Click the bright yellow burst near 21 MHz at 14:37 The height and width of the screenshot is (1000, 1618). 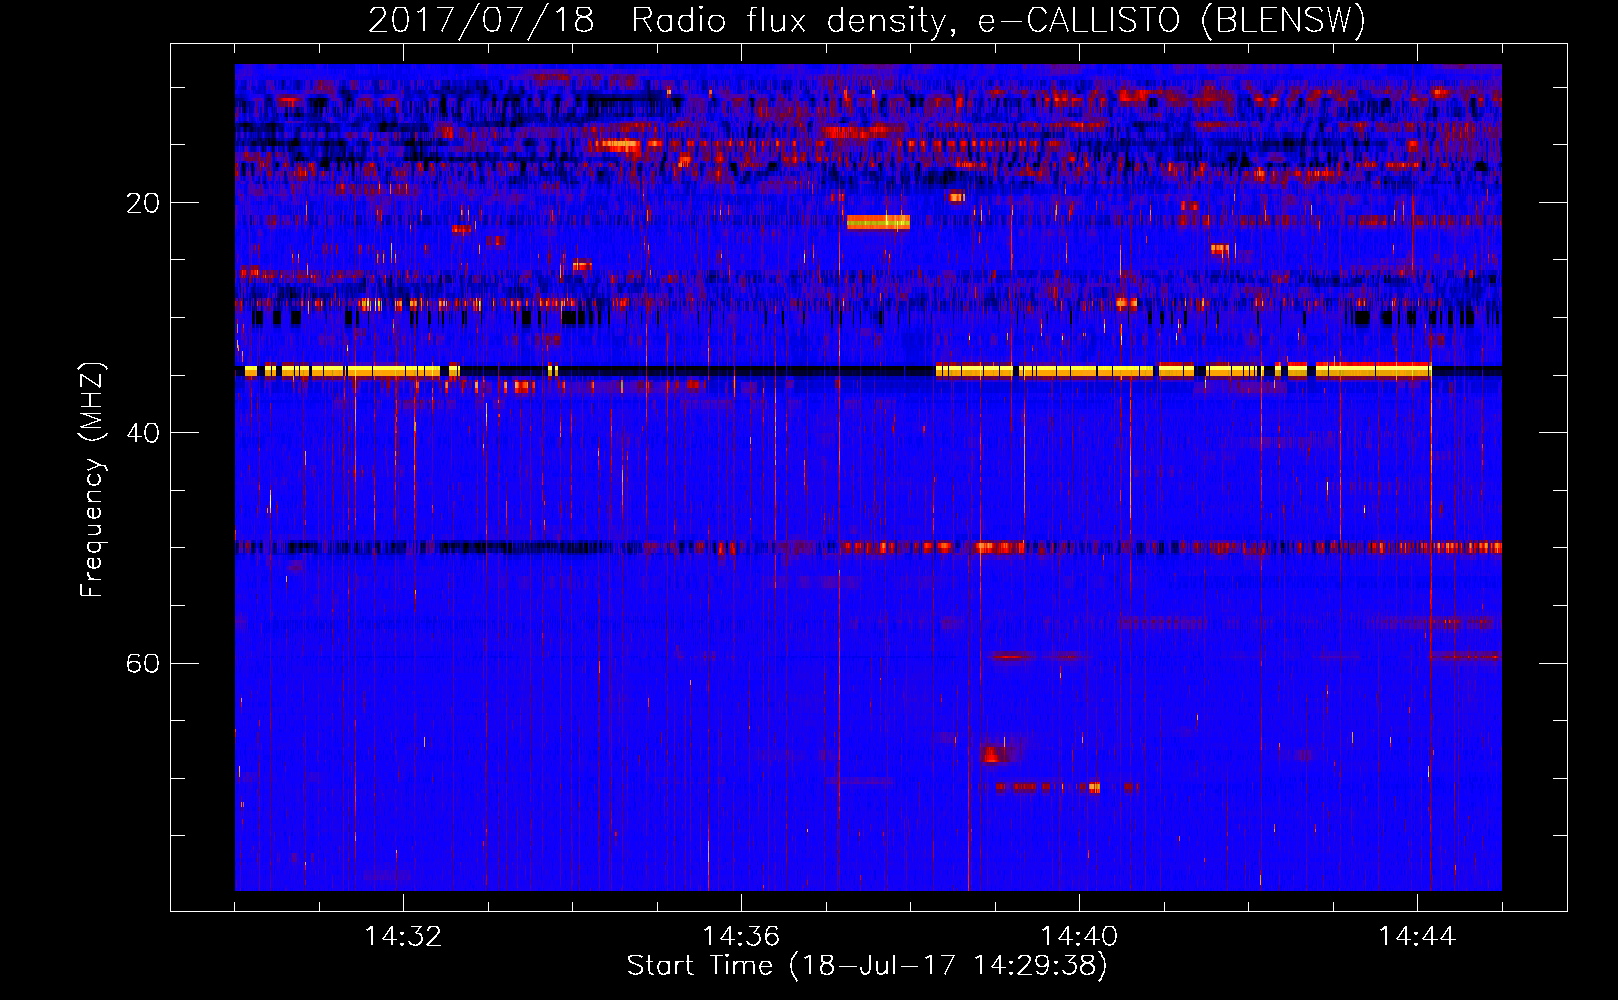pyautogui.click(x=878, y=222)
